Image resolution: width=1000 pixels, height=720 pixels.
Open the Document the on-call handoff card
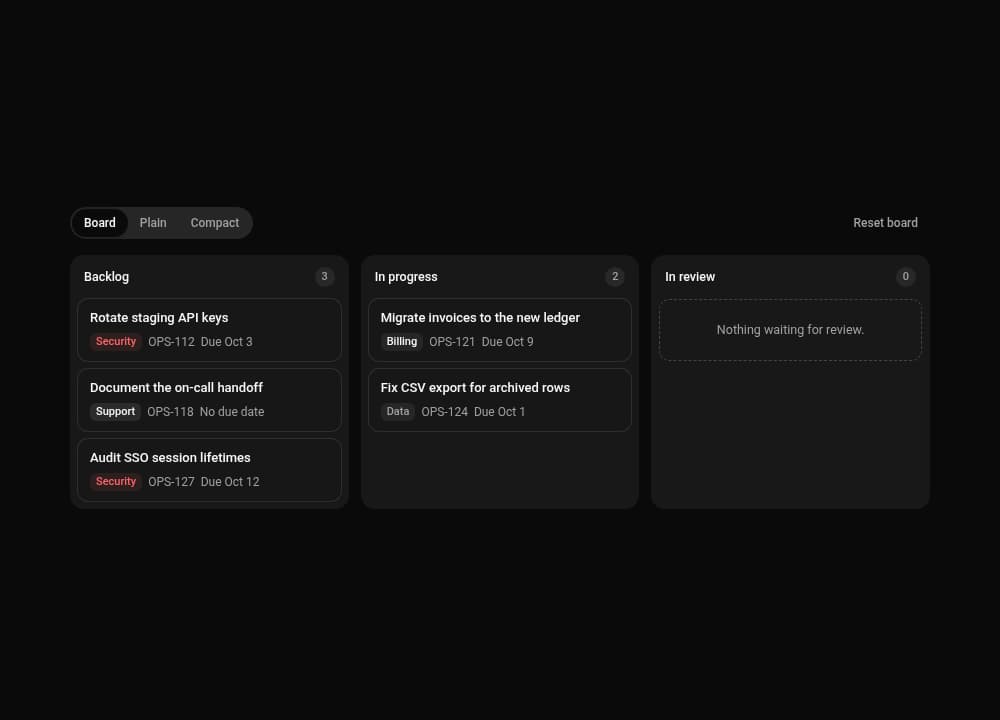coord(209,400)
